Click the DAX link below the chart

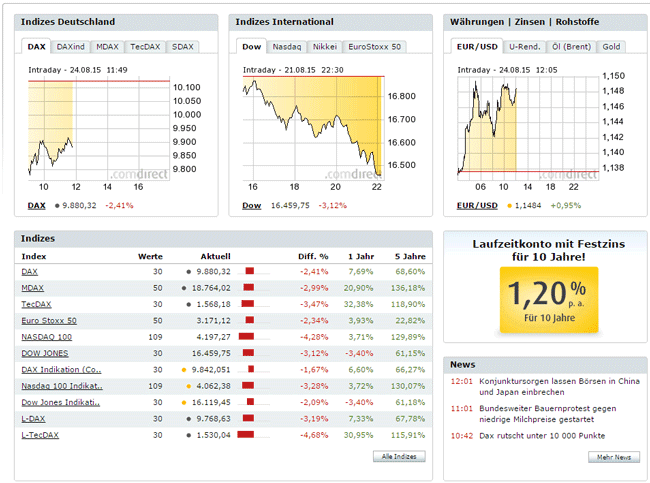pos(36,205)
